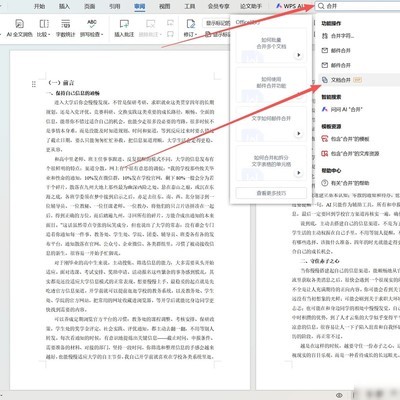Click the greyed 删除批注 delete comment icon
Viewport: 400px width, 400px height.
coord(150,24)
